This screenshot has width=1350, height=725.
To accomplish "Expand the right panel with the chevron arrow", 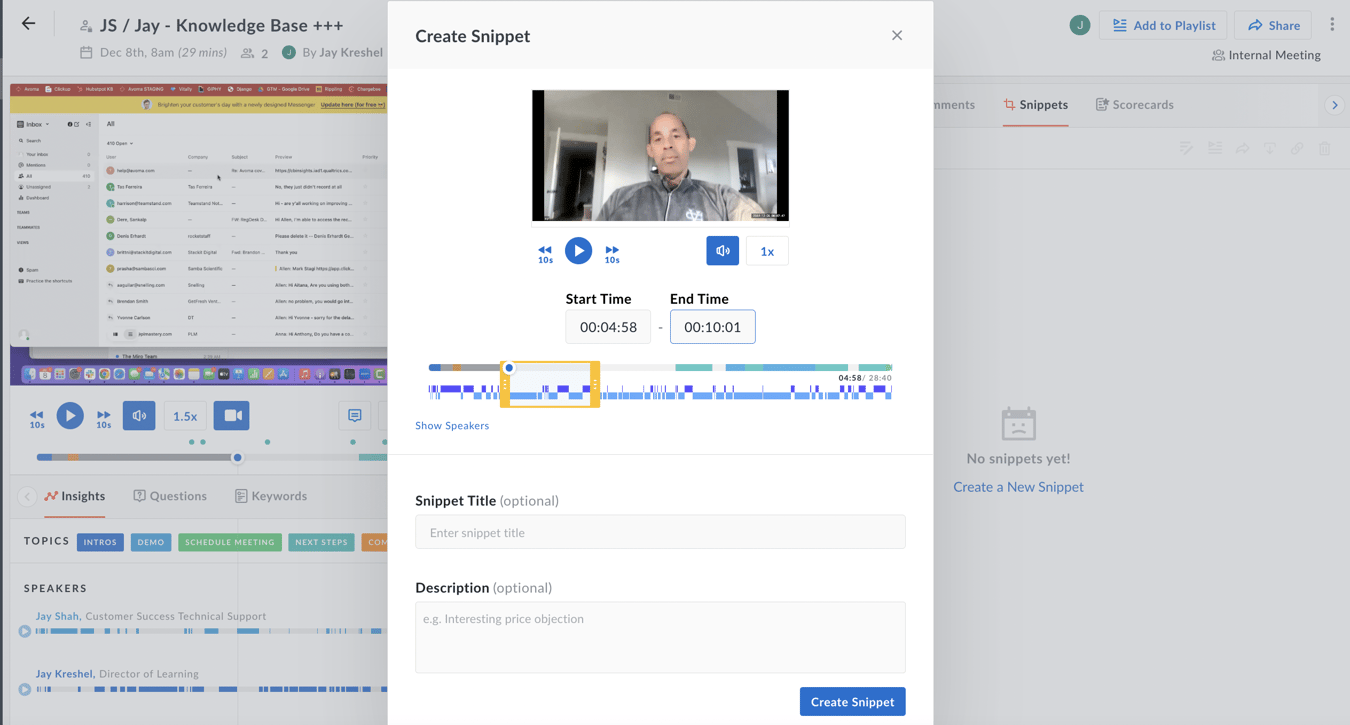I will (x=1334, y=104).
